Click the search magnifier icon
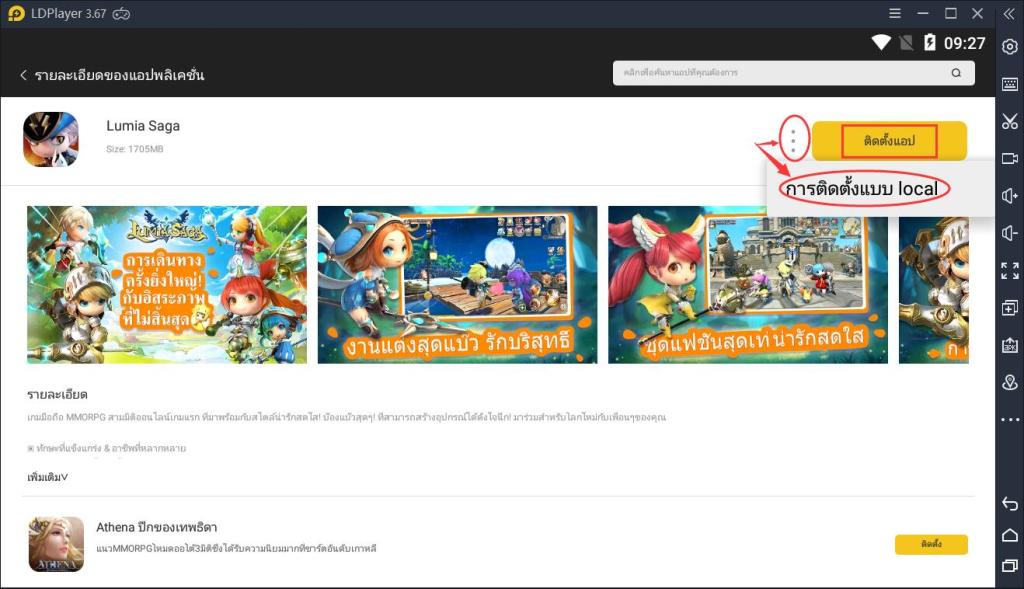Image resolution: width=1024 pixels, height=589 pixels. coord(956,72)
